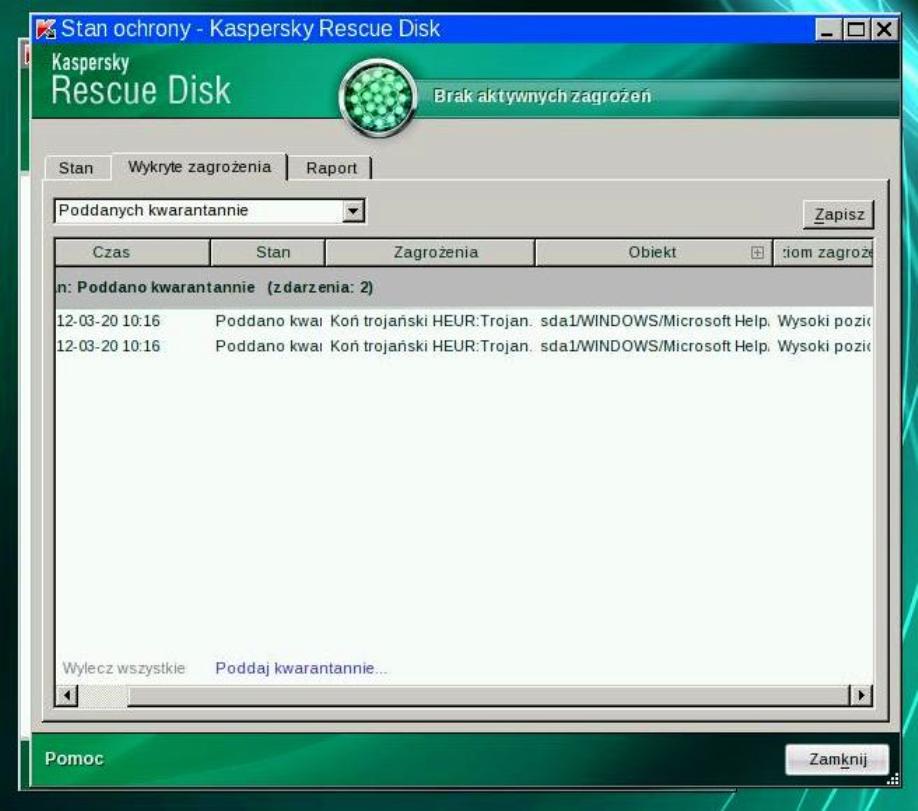Click the horizontal scrollbar left arrow

point(67,695)
